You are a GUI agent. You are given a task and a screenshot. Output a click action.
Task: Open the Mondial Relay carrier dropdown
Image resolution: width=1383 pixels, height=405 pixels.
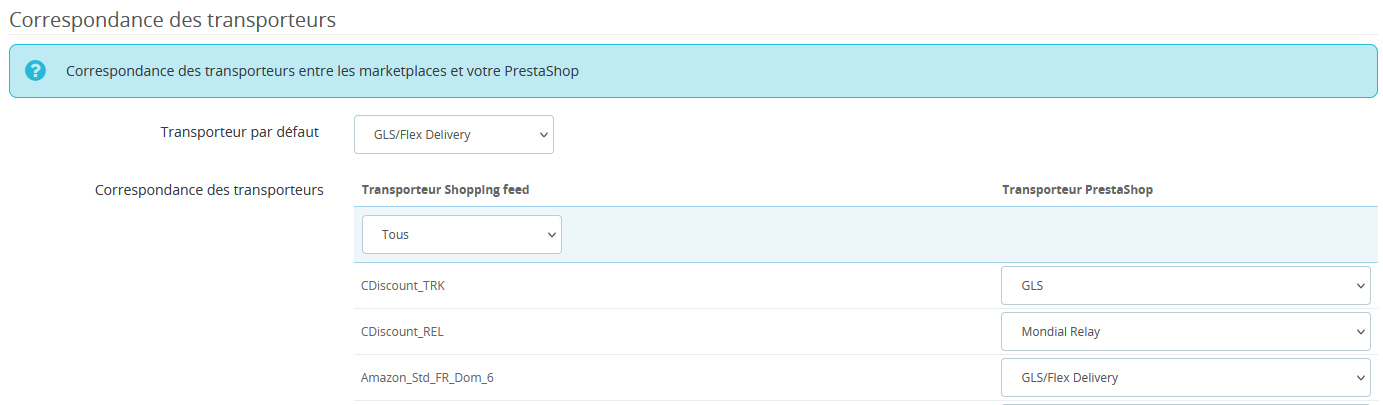coord(1186,331)
